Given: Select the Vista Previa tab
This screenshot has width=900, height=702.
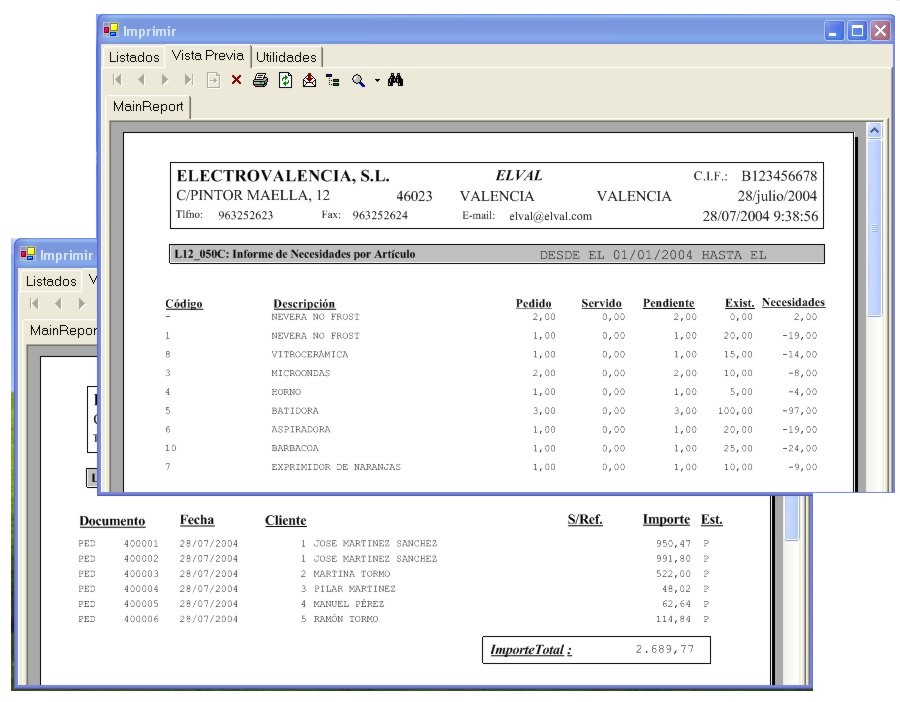Looking at the screenshot, I should [208, 55].
